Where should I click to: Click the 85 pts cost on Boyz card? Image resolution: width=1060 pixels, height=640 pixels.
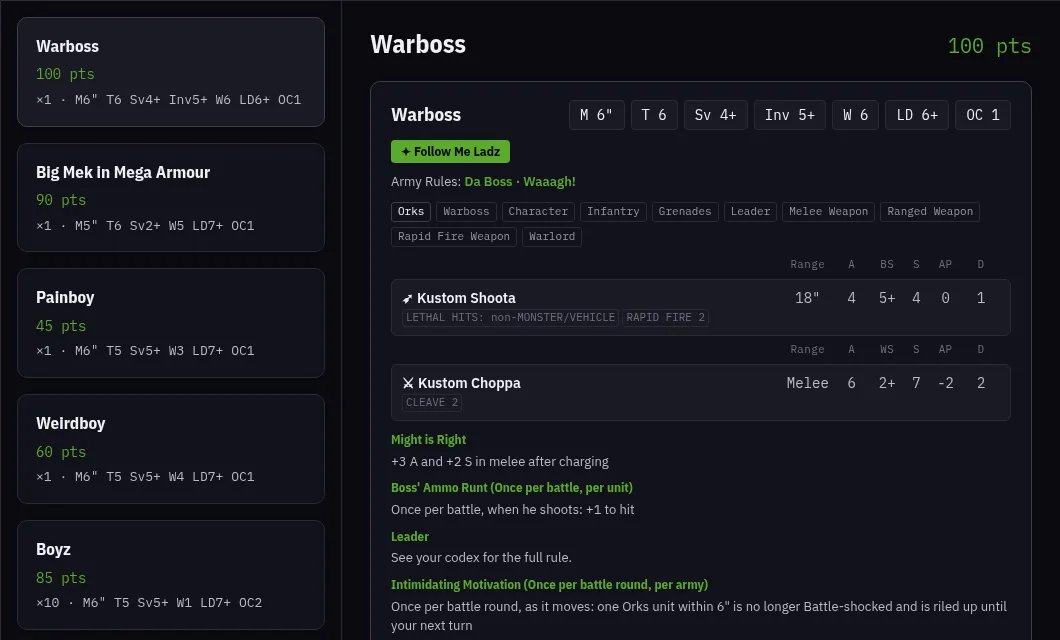61,578
